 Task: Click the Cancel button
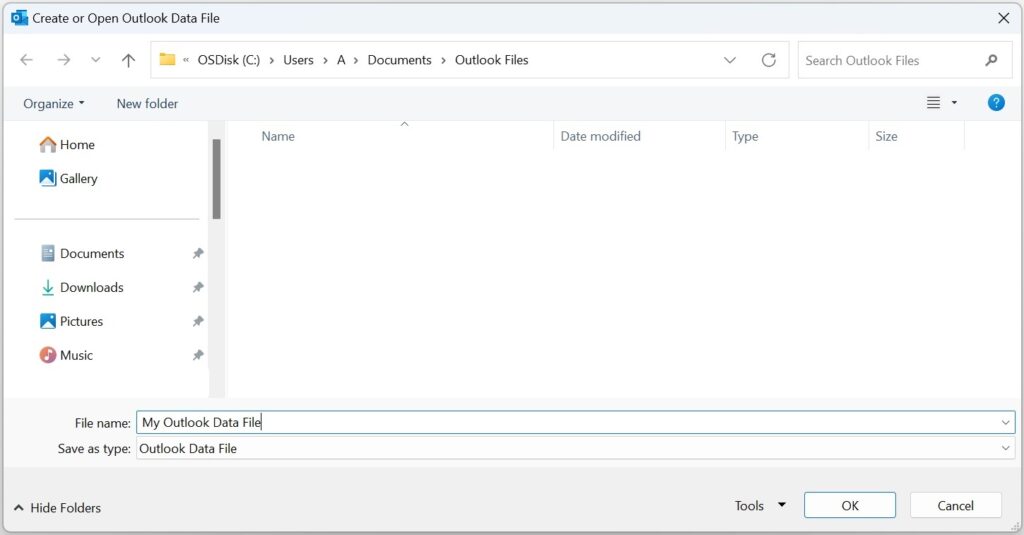(955, 506)
